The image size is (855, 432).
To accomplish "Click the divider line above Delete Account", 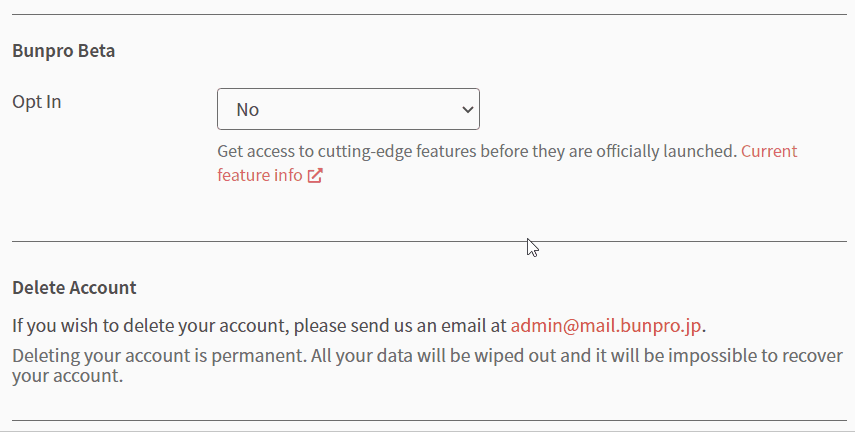I will (x=429, y=241).
